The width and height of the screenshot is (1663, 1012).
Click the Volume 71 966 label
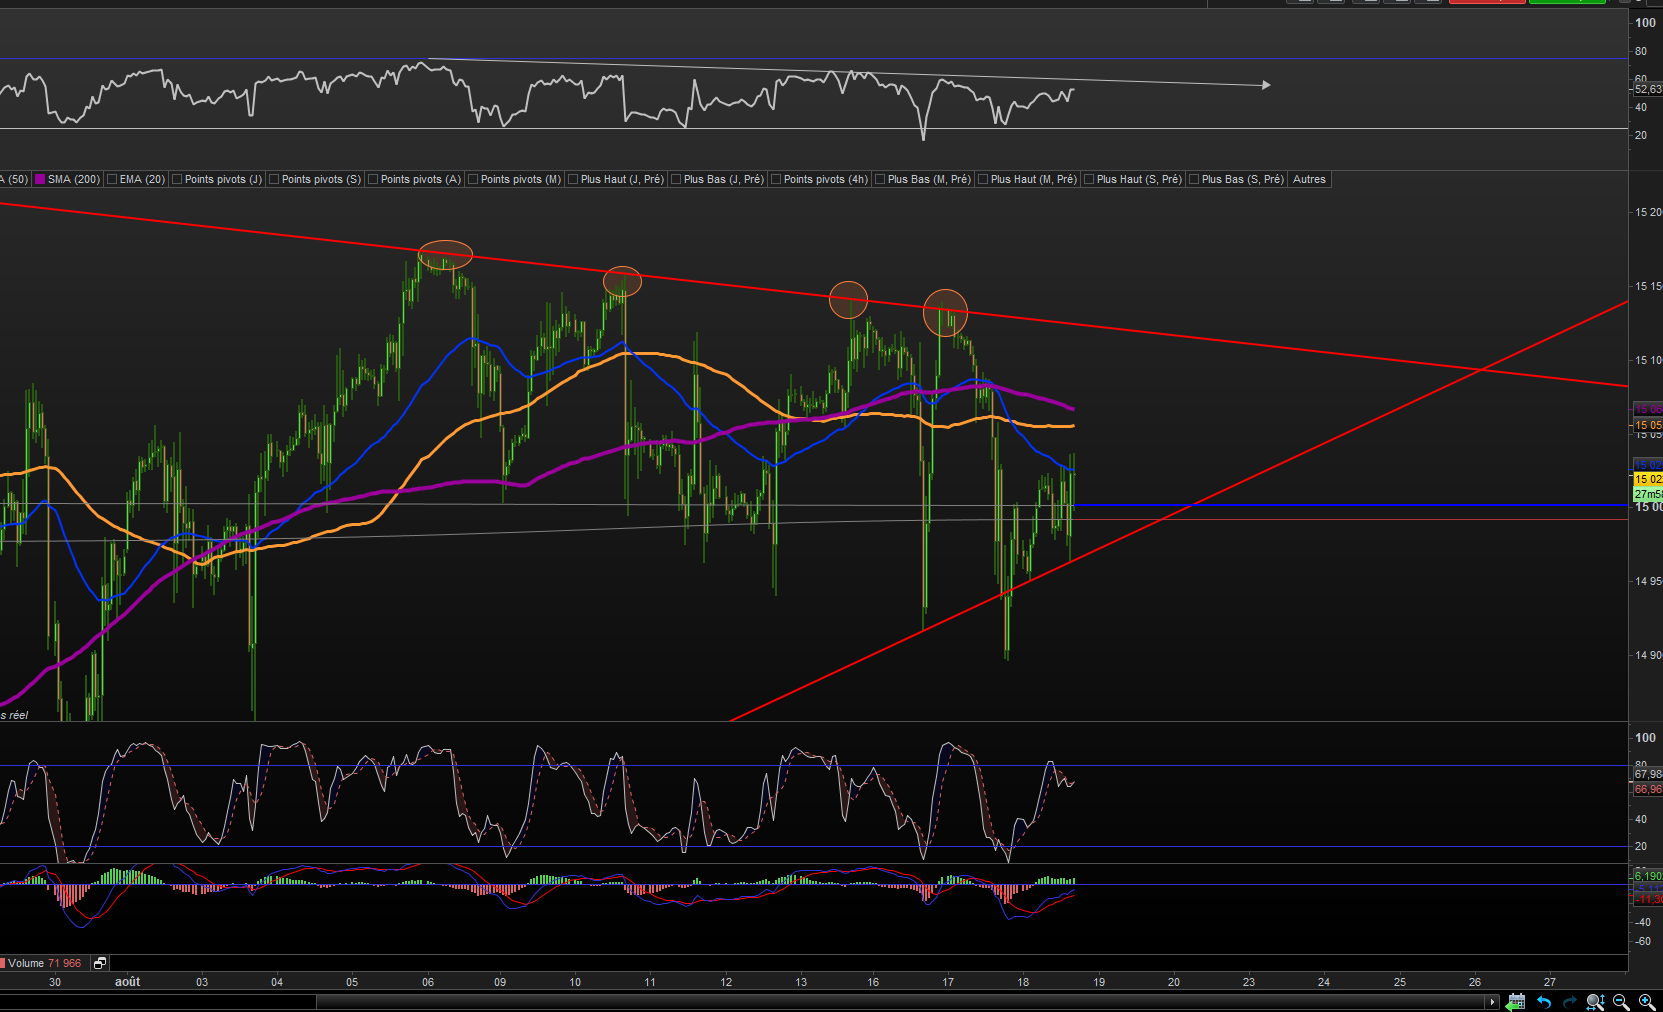[45, 963]
